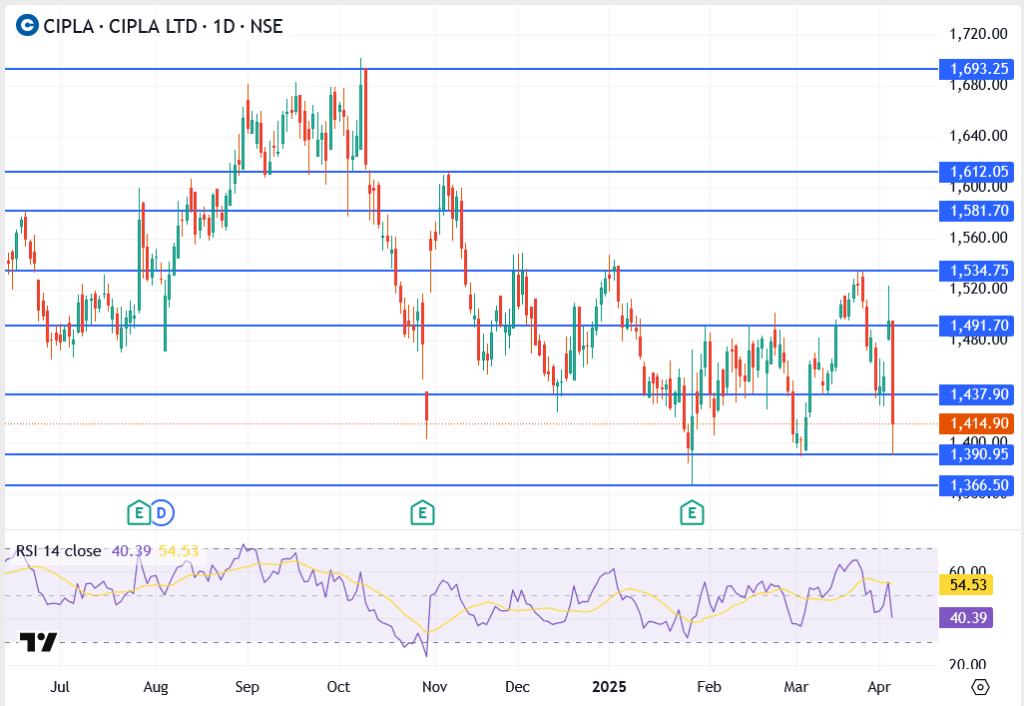Screen dimensions: 1024x706
Task: Open the earnings E marker near November
Action: click(422, 514)
